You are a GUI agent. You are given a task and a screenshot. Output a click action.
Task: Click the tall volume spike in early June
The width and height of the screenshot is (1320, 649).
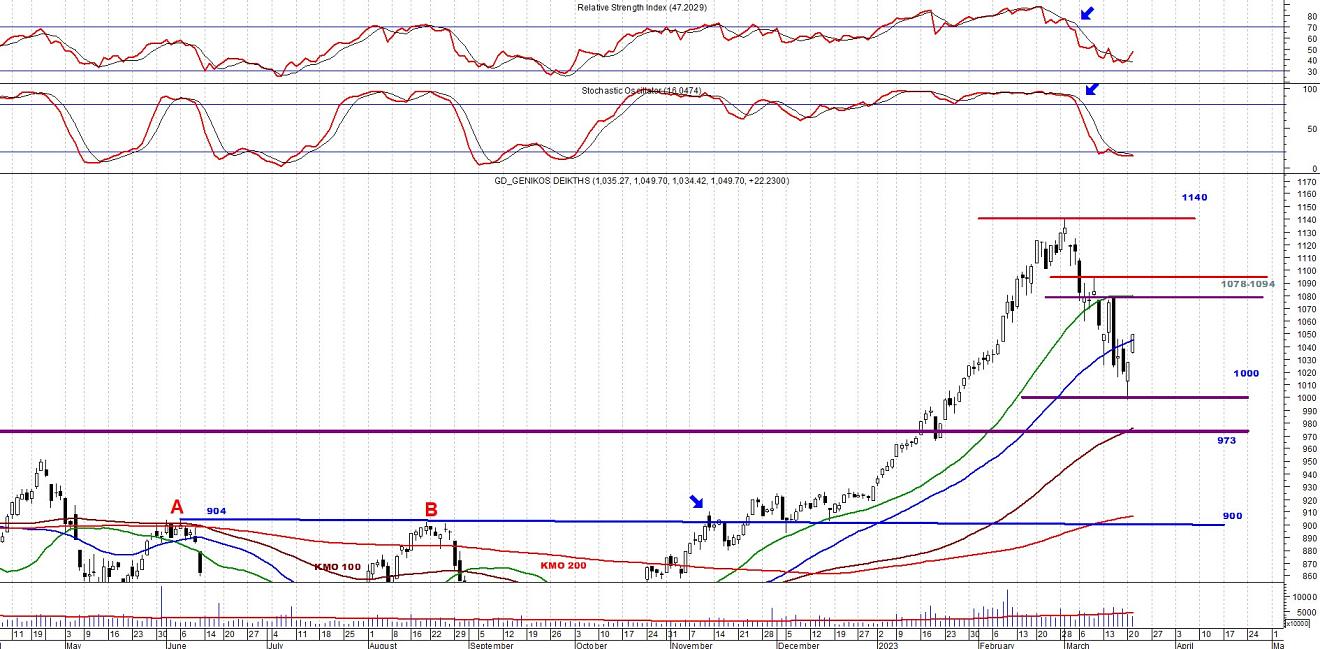click(162, 604)
